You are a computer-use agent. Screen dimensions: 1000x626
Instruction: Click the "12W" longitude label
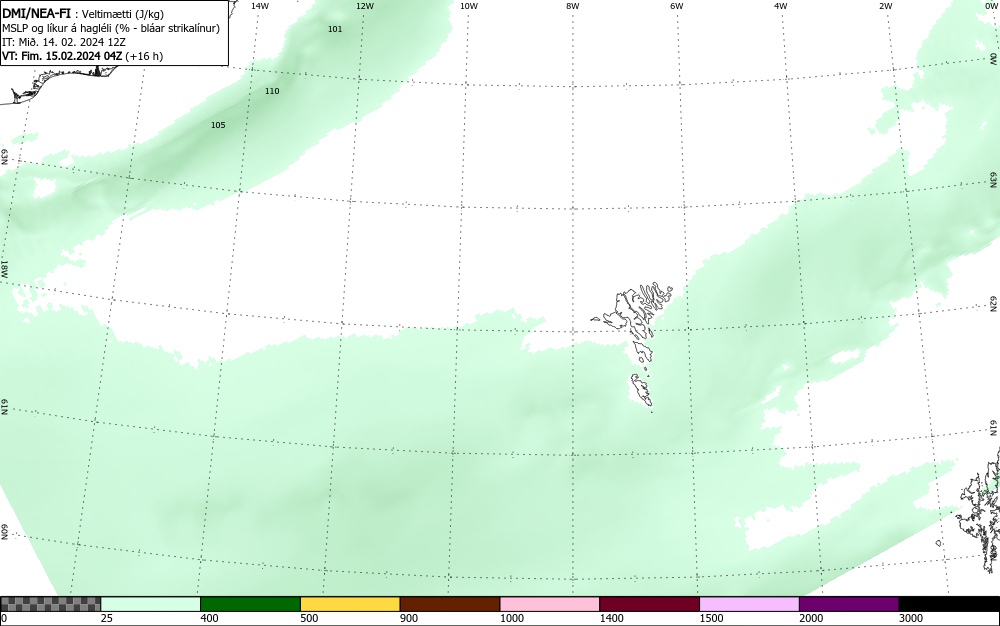365,6
